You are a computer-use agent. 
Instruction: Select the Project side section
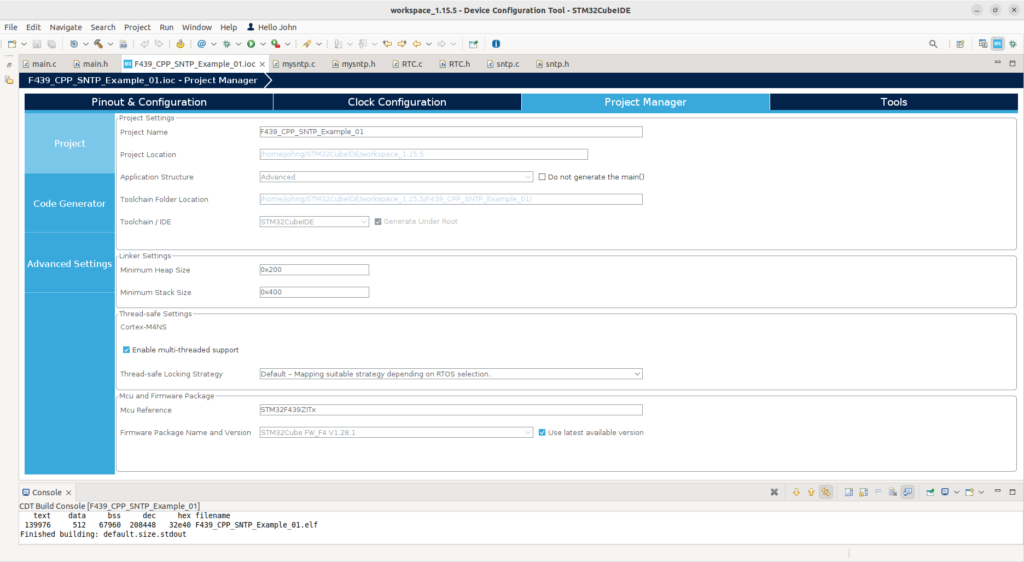click(69, 144)
